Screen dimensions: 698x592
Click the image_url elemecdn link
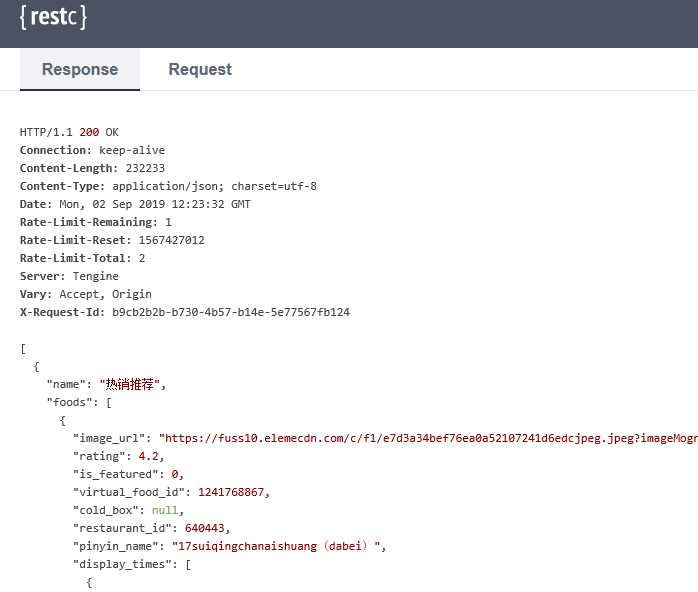click(x=428, y=438)
